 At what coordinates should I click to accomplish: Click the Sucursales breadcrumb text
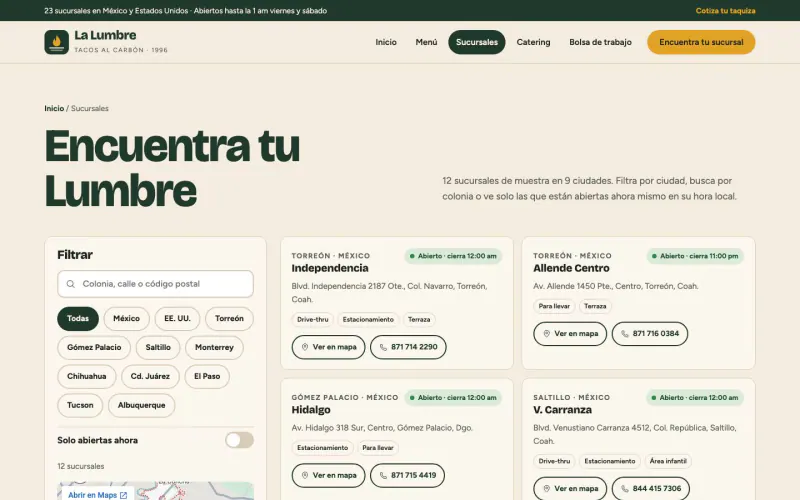[x=90, y=109]
